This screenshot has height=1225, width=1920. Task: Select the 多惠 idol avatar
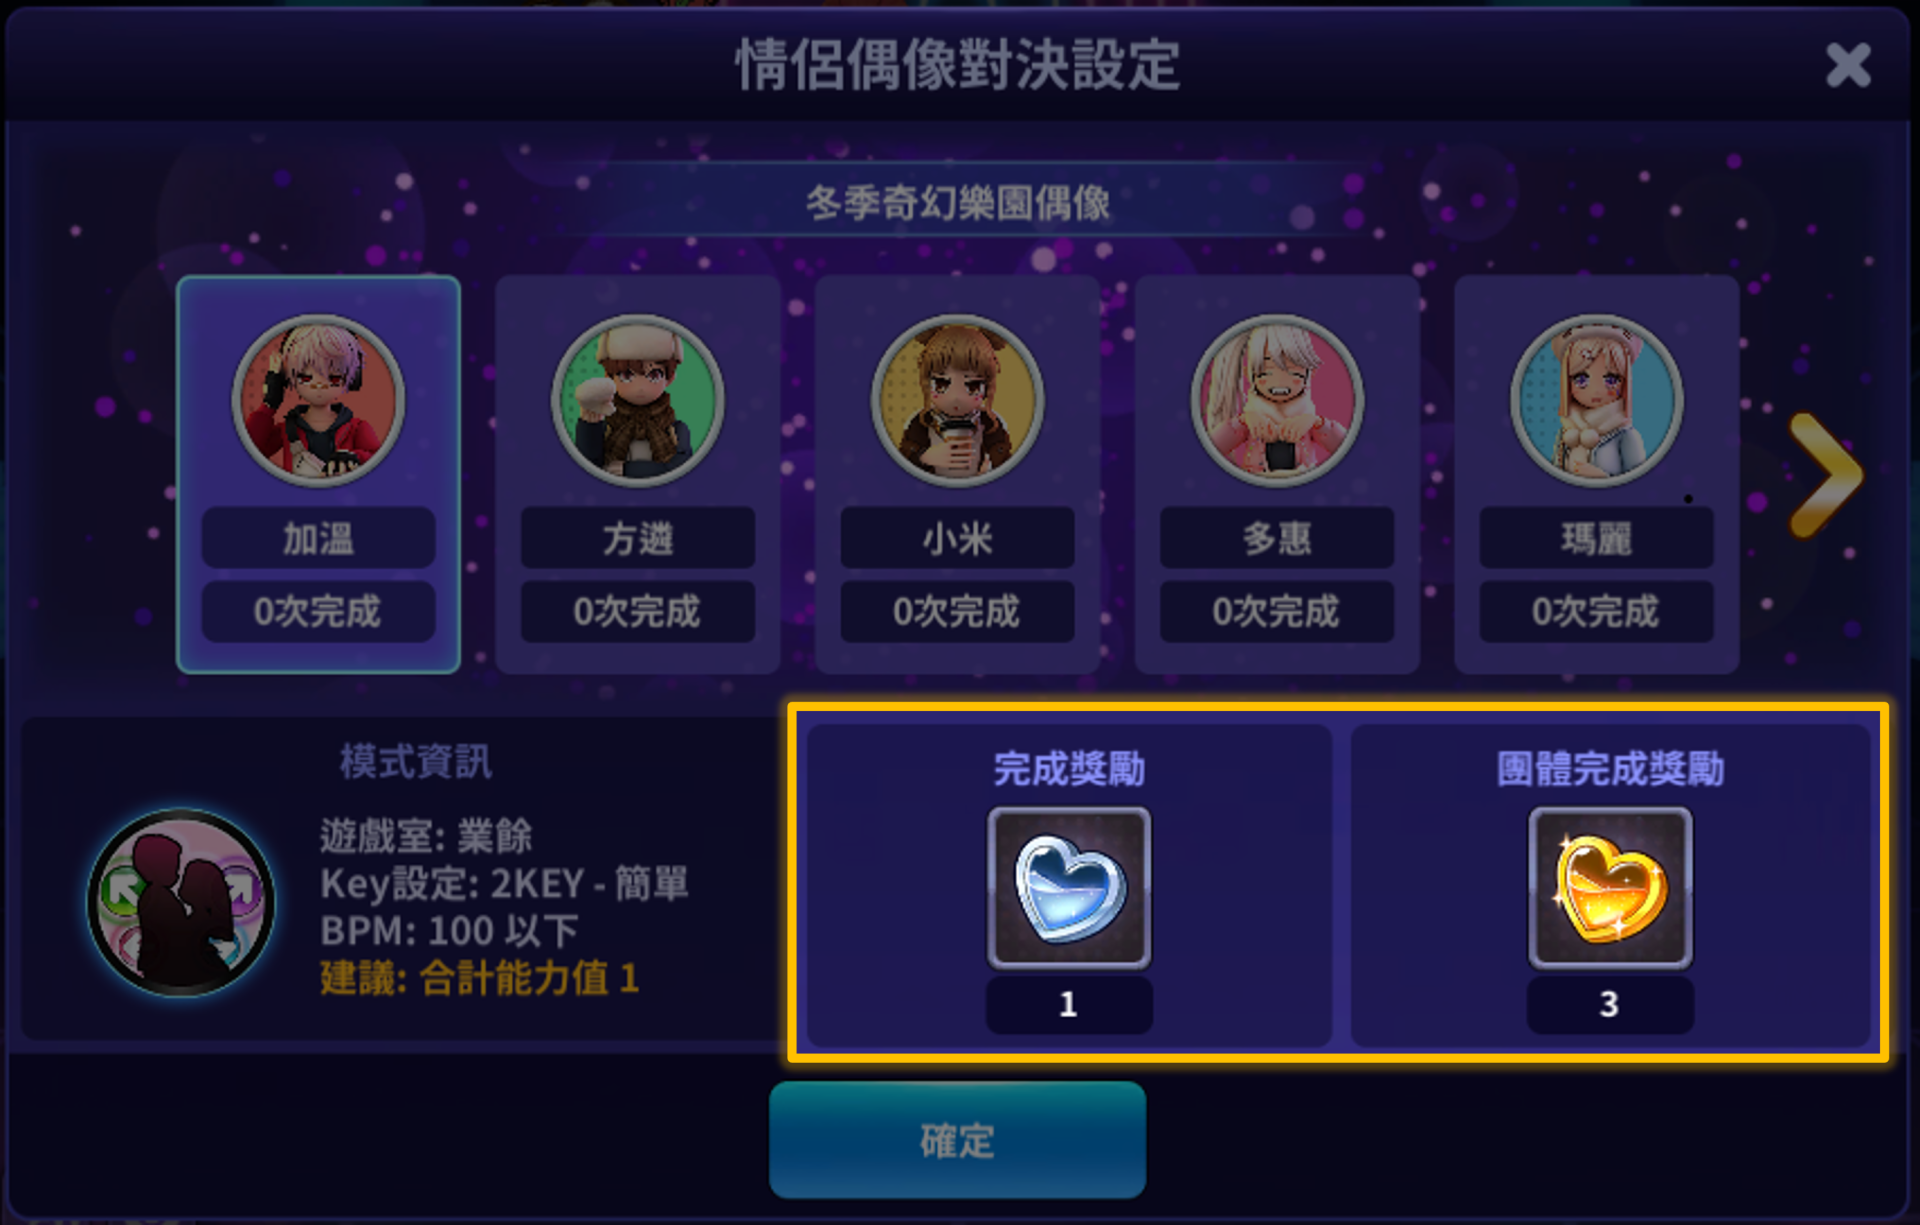[1277, 401]
